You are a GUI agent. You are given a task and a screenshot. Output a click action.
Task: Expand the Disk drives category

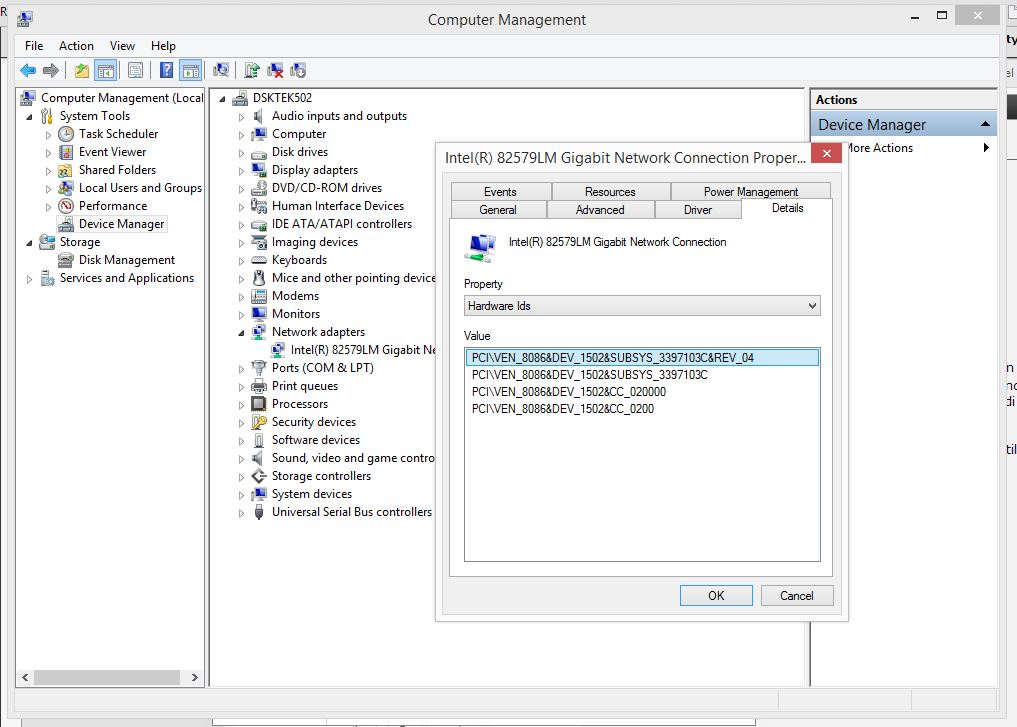pyautogui.click(x=241, y=153)
